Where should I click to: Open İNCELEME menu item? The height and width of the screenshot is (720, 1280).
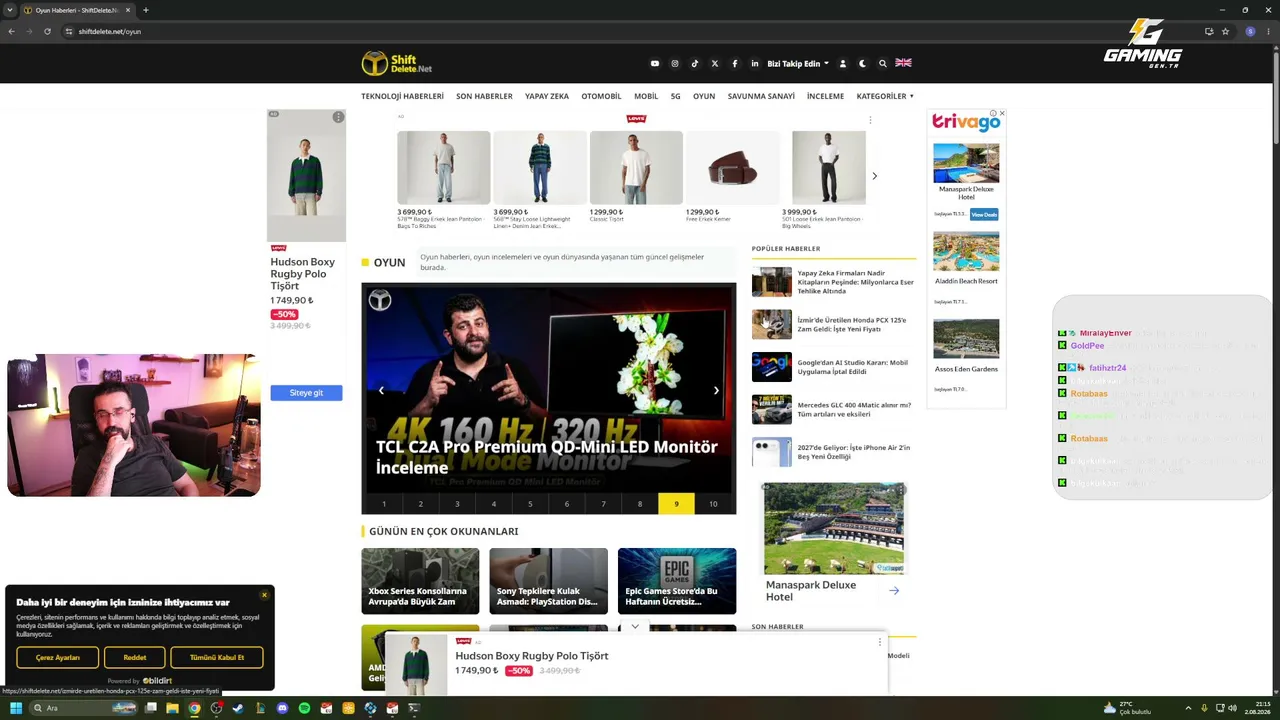[825, 96]
